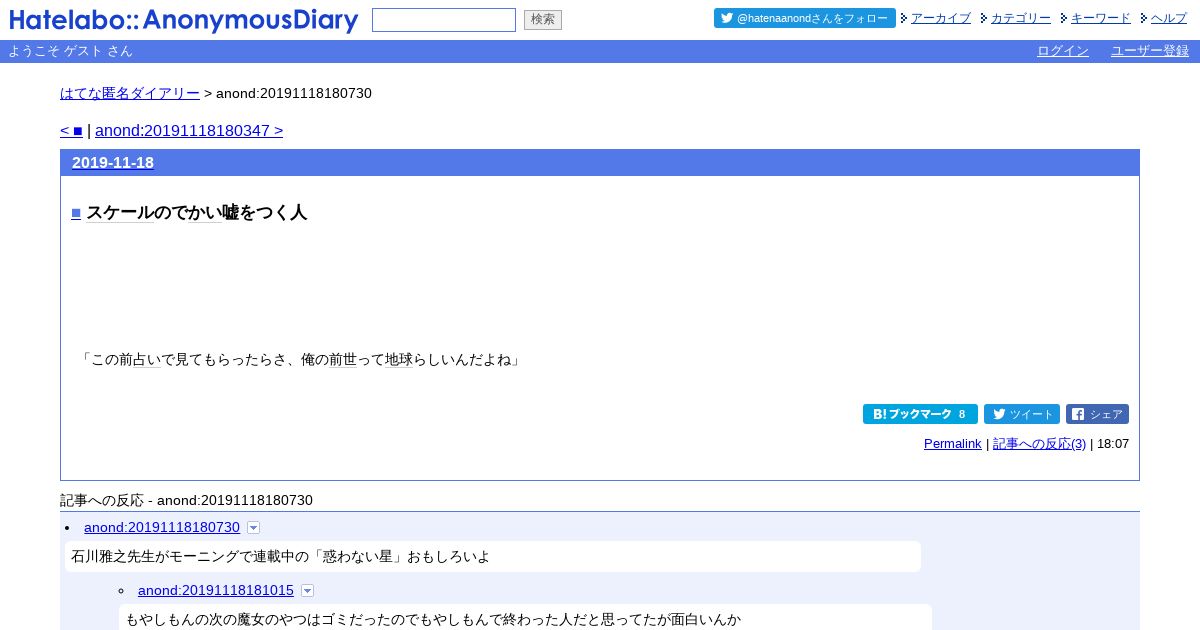Image resolution: width=1200 pixels, height=630 pixels.
Task: Open the カテゴリー category link
Action: [1021, 18]
